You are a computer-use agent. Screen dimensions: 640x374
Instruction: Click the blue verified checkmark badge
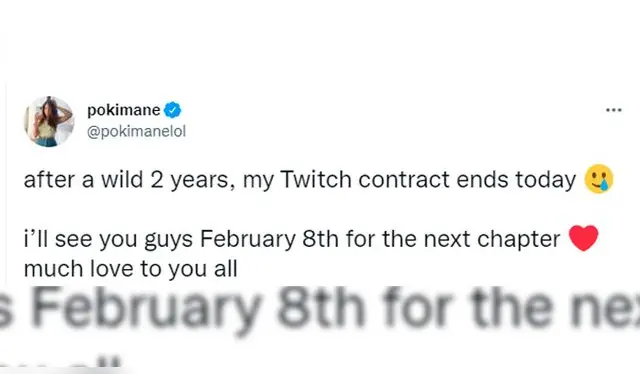[173, 110]
